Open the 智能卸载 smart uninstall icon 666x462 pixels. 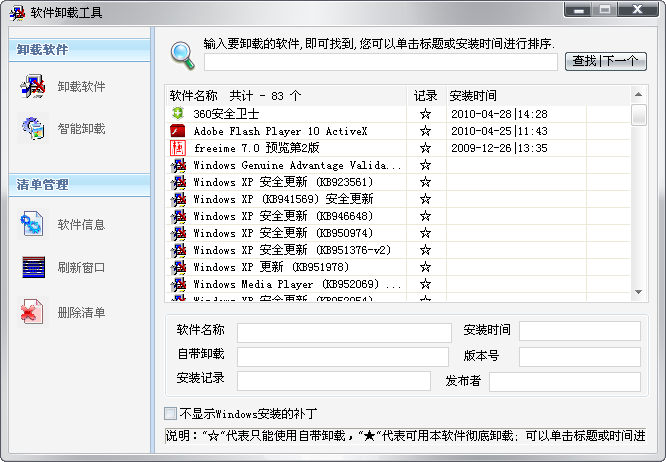click(33, 128)
